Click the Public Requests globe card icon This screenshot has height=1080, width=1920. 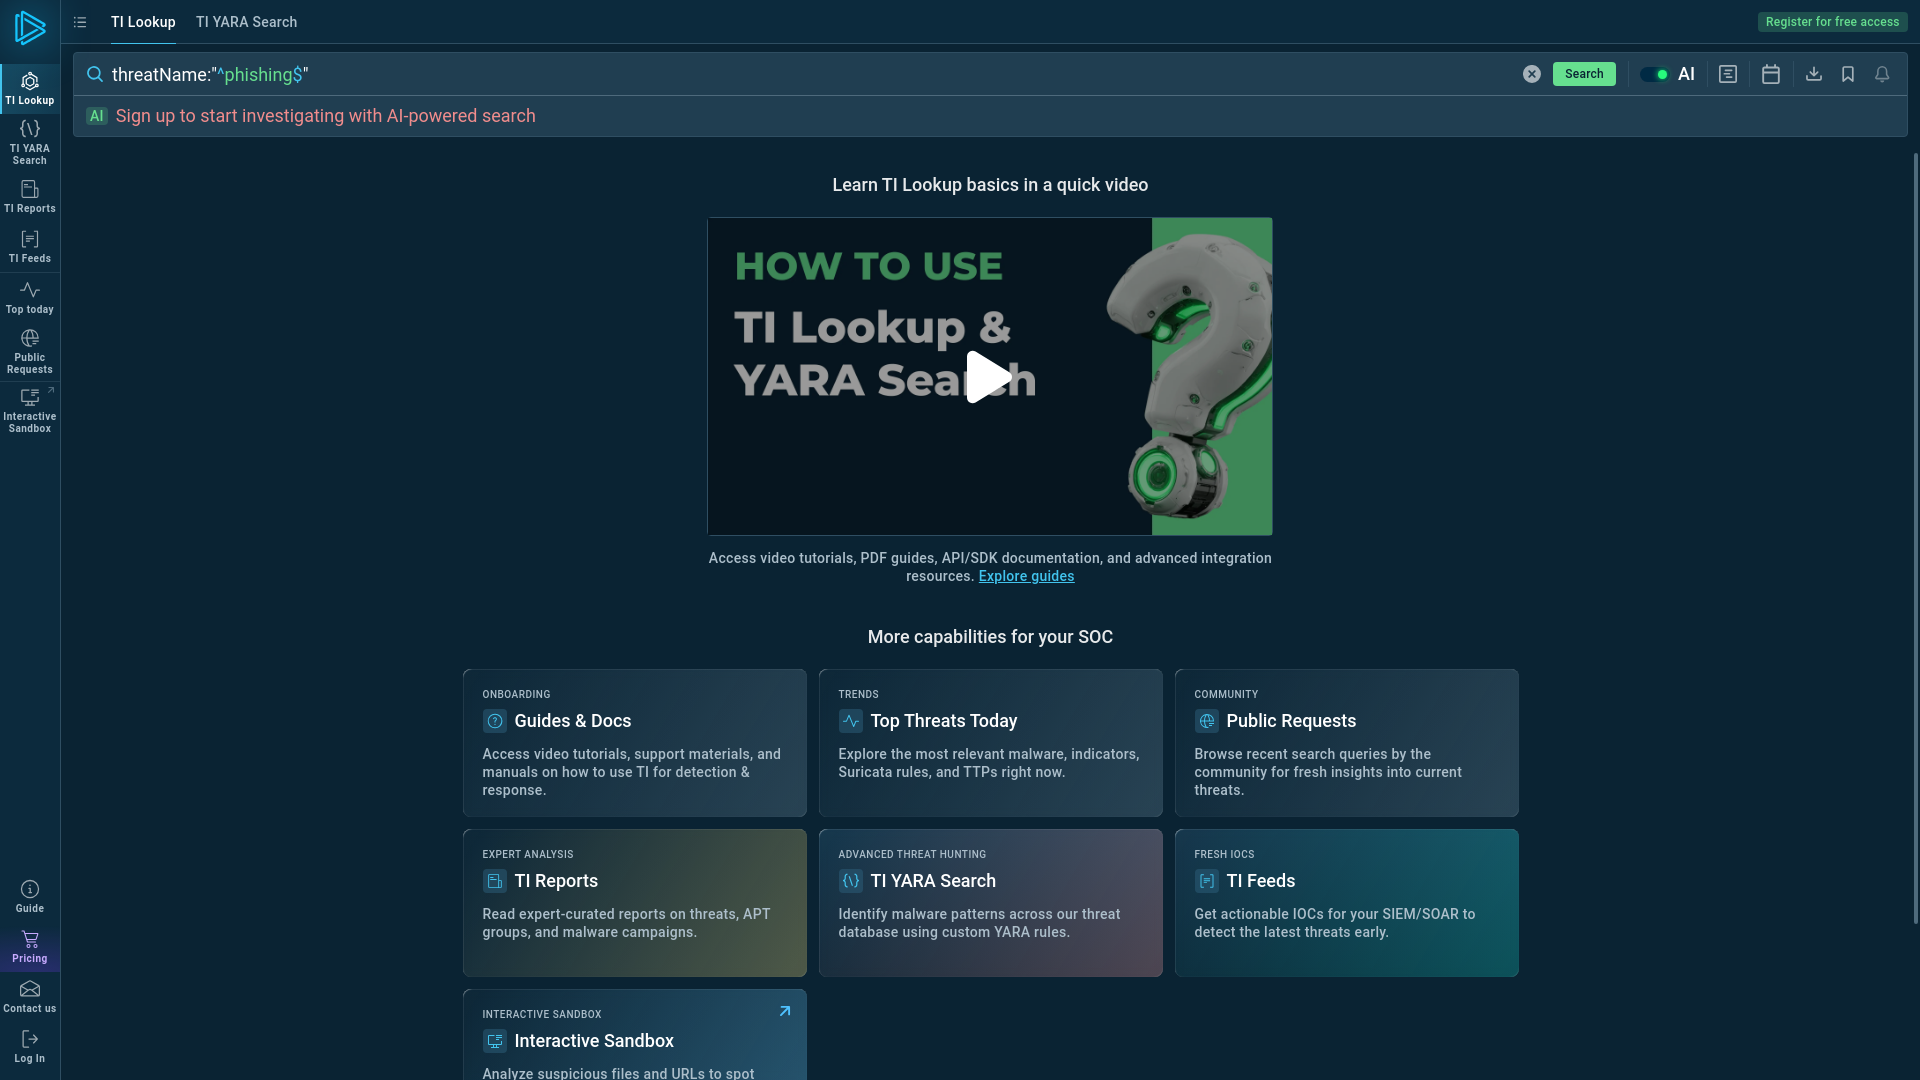pyautogui.click(x=1206, y=721)
